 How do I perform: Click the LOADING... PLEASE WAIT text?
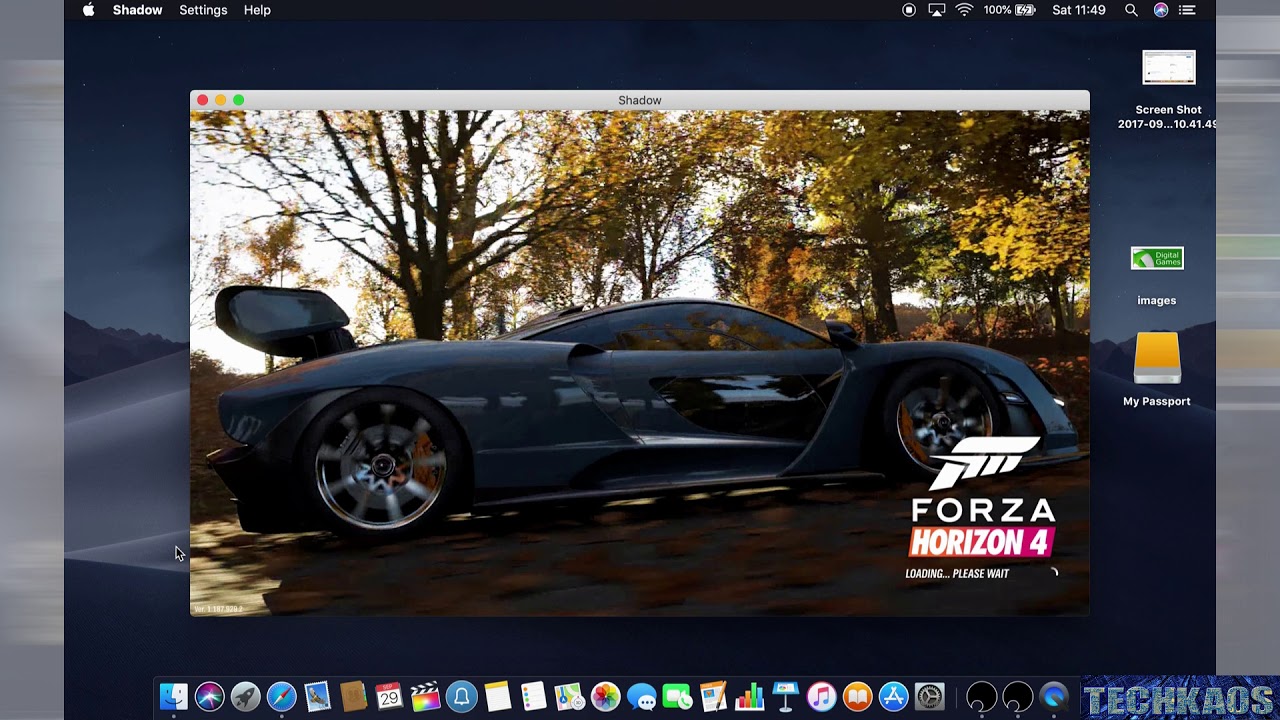point(957,574)
